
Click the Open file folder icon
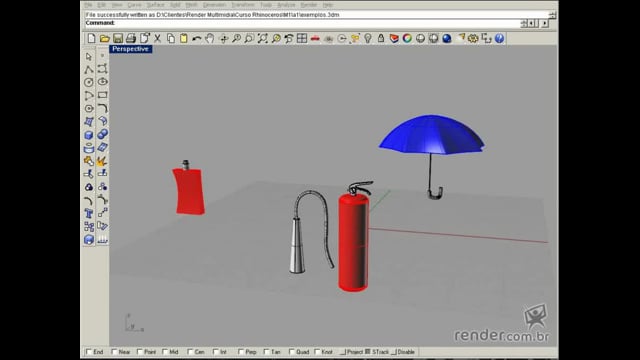104,38
